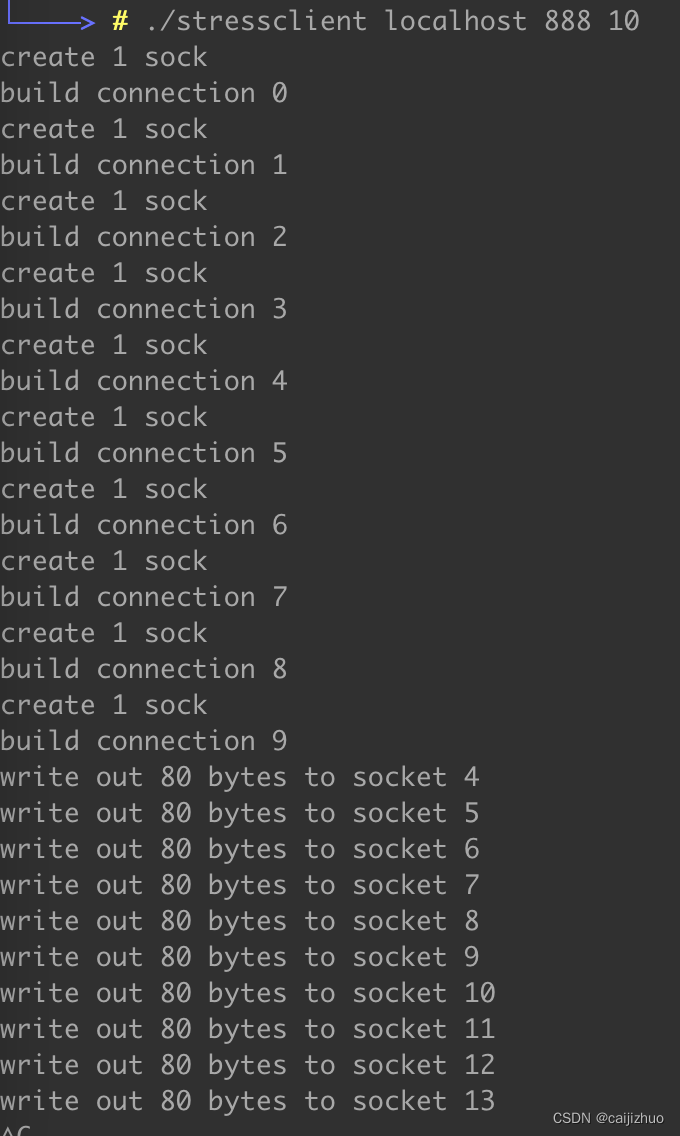The height and width of the screenshot is (1136, 680).
Task: Click the line writing to socket 10
Action: click(x=247, y=993)
